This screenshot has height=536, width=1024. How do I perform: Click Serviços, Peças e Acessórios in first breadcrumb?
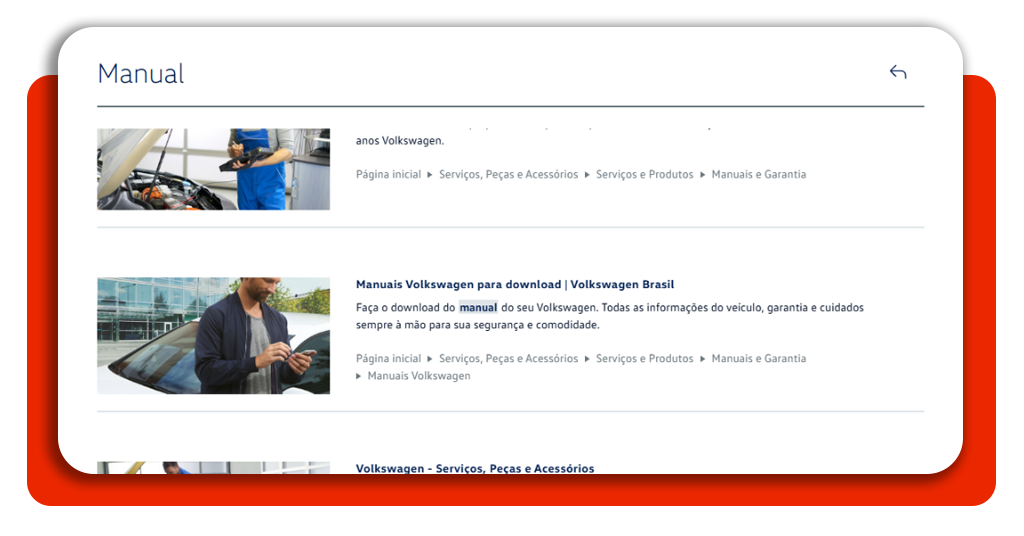tap(508, 174)
